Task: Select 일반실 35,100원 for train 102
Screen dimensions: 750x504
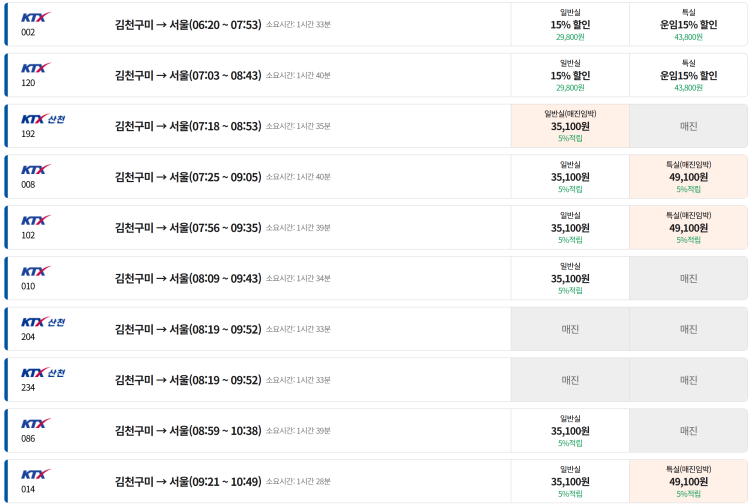Action: [570, 228]
